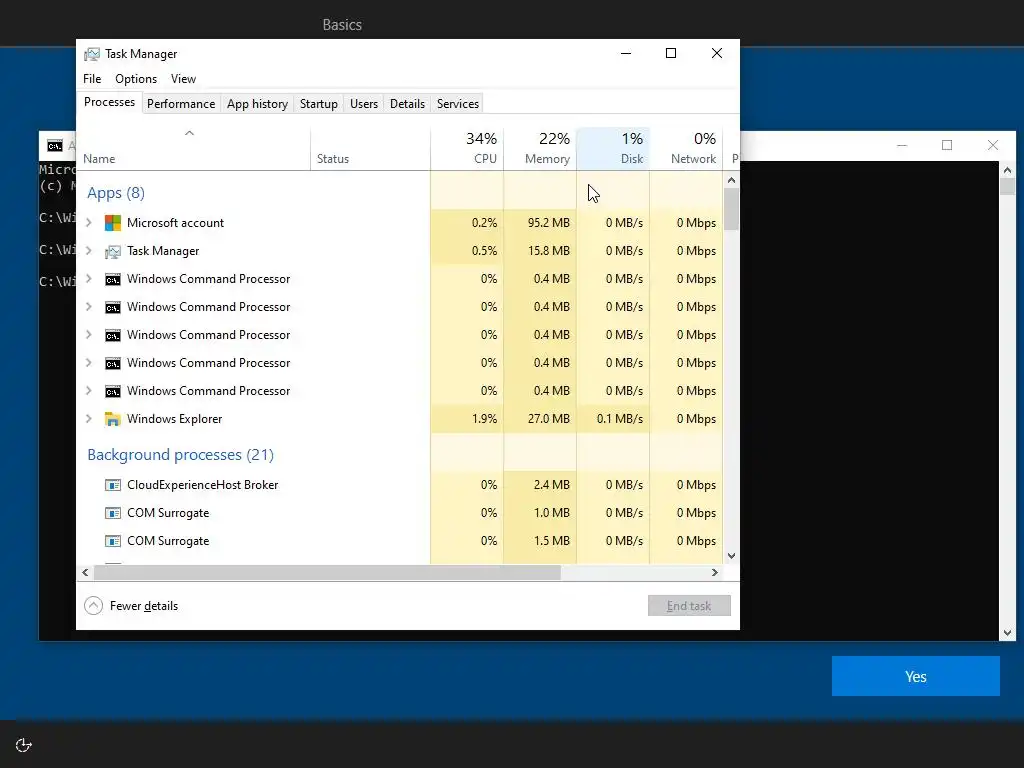
Task: Click Fewer details link
Action: [144, 606]
